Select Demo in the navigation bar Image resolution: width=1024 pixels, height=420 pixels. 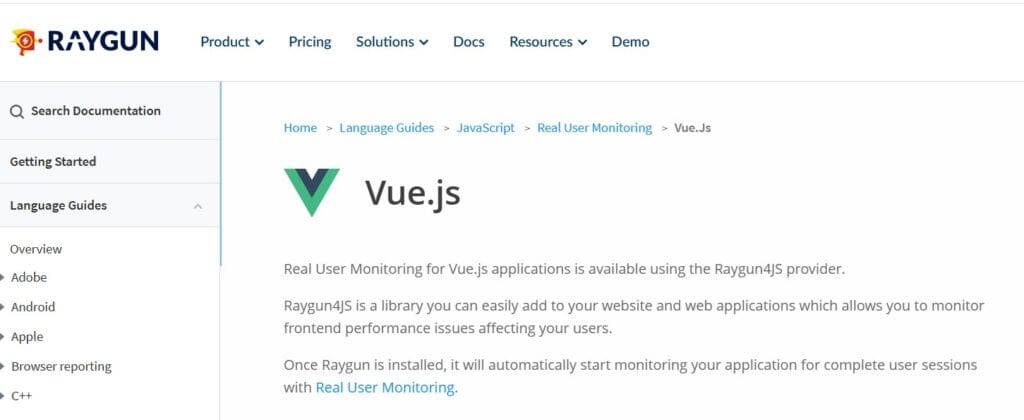630,42
